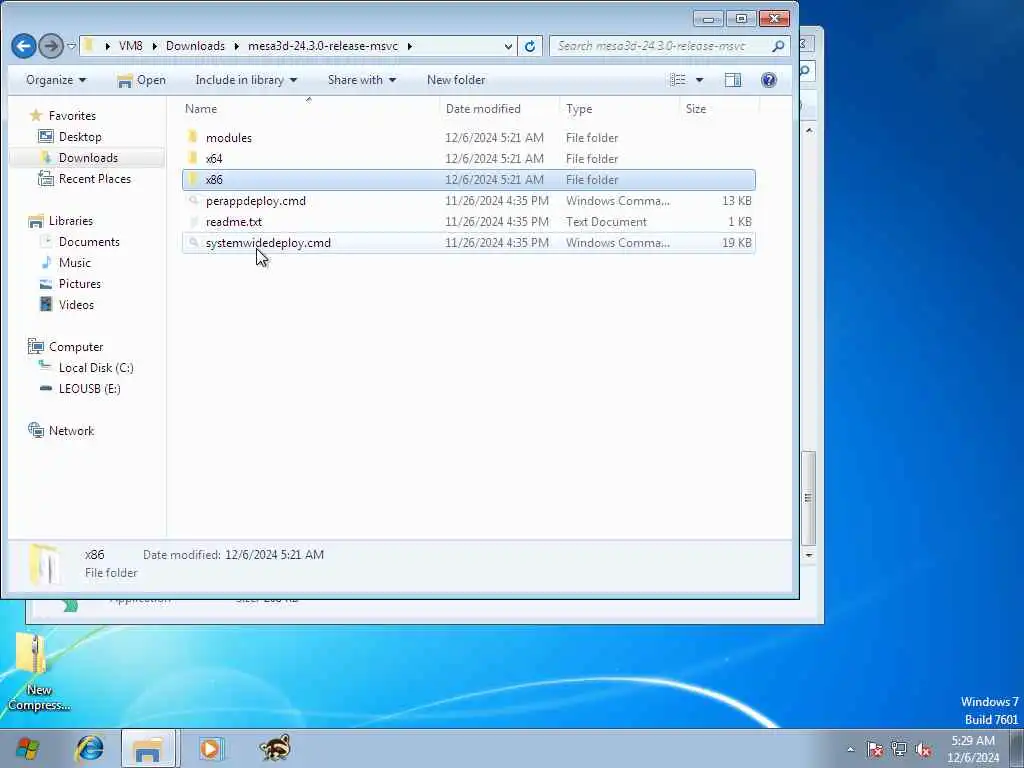Open the view options dropdown arrow
The width and height of the screenshot is (1024, 768).
699,80
